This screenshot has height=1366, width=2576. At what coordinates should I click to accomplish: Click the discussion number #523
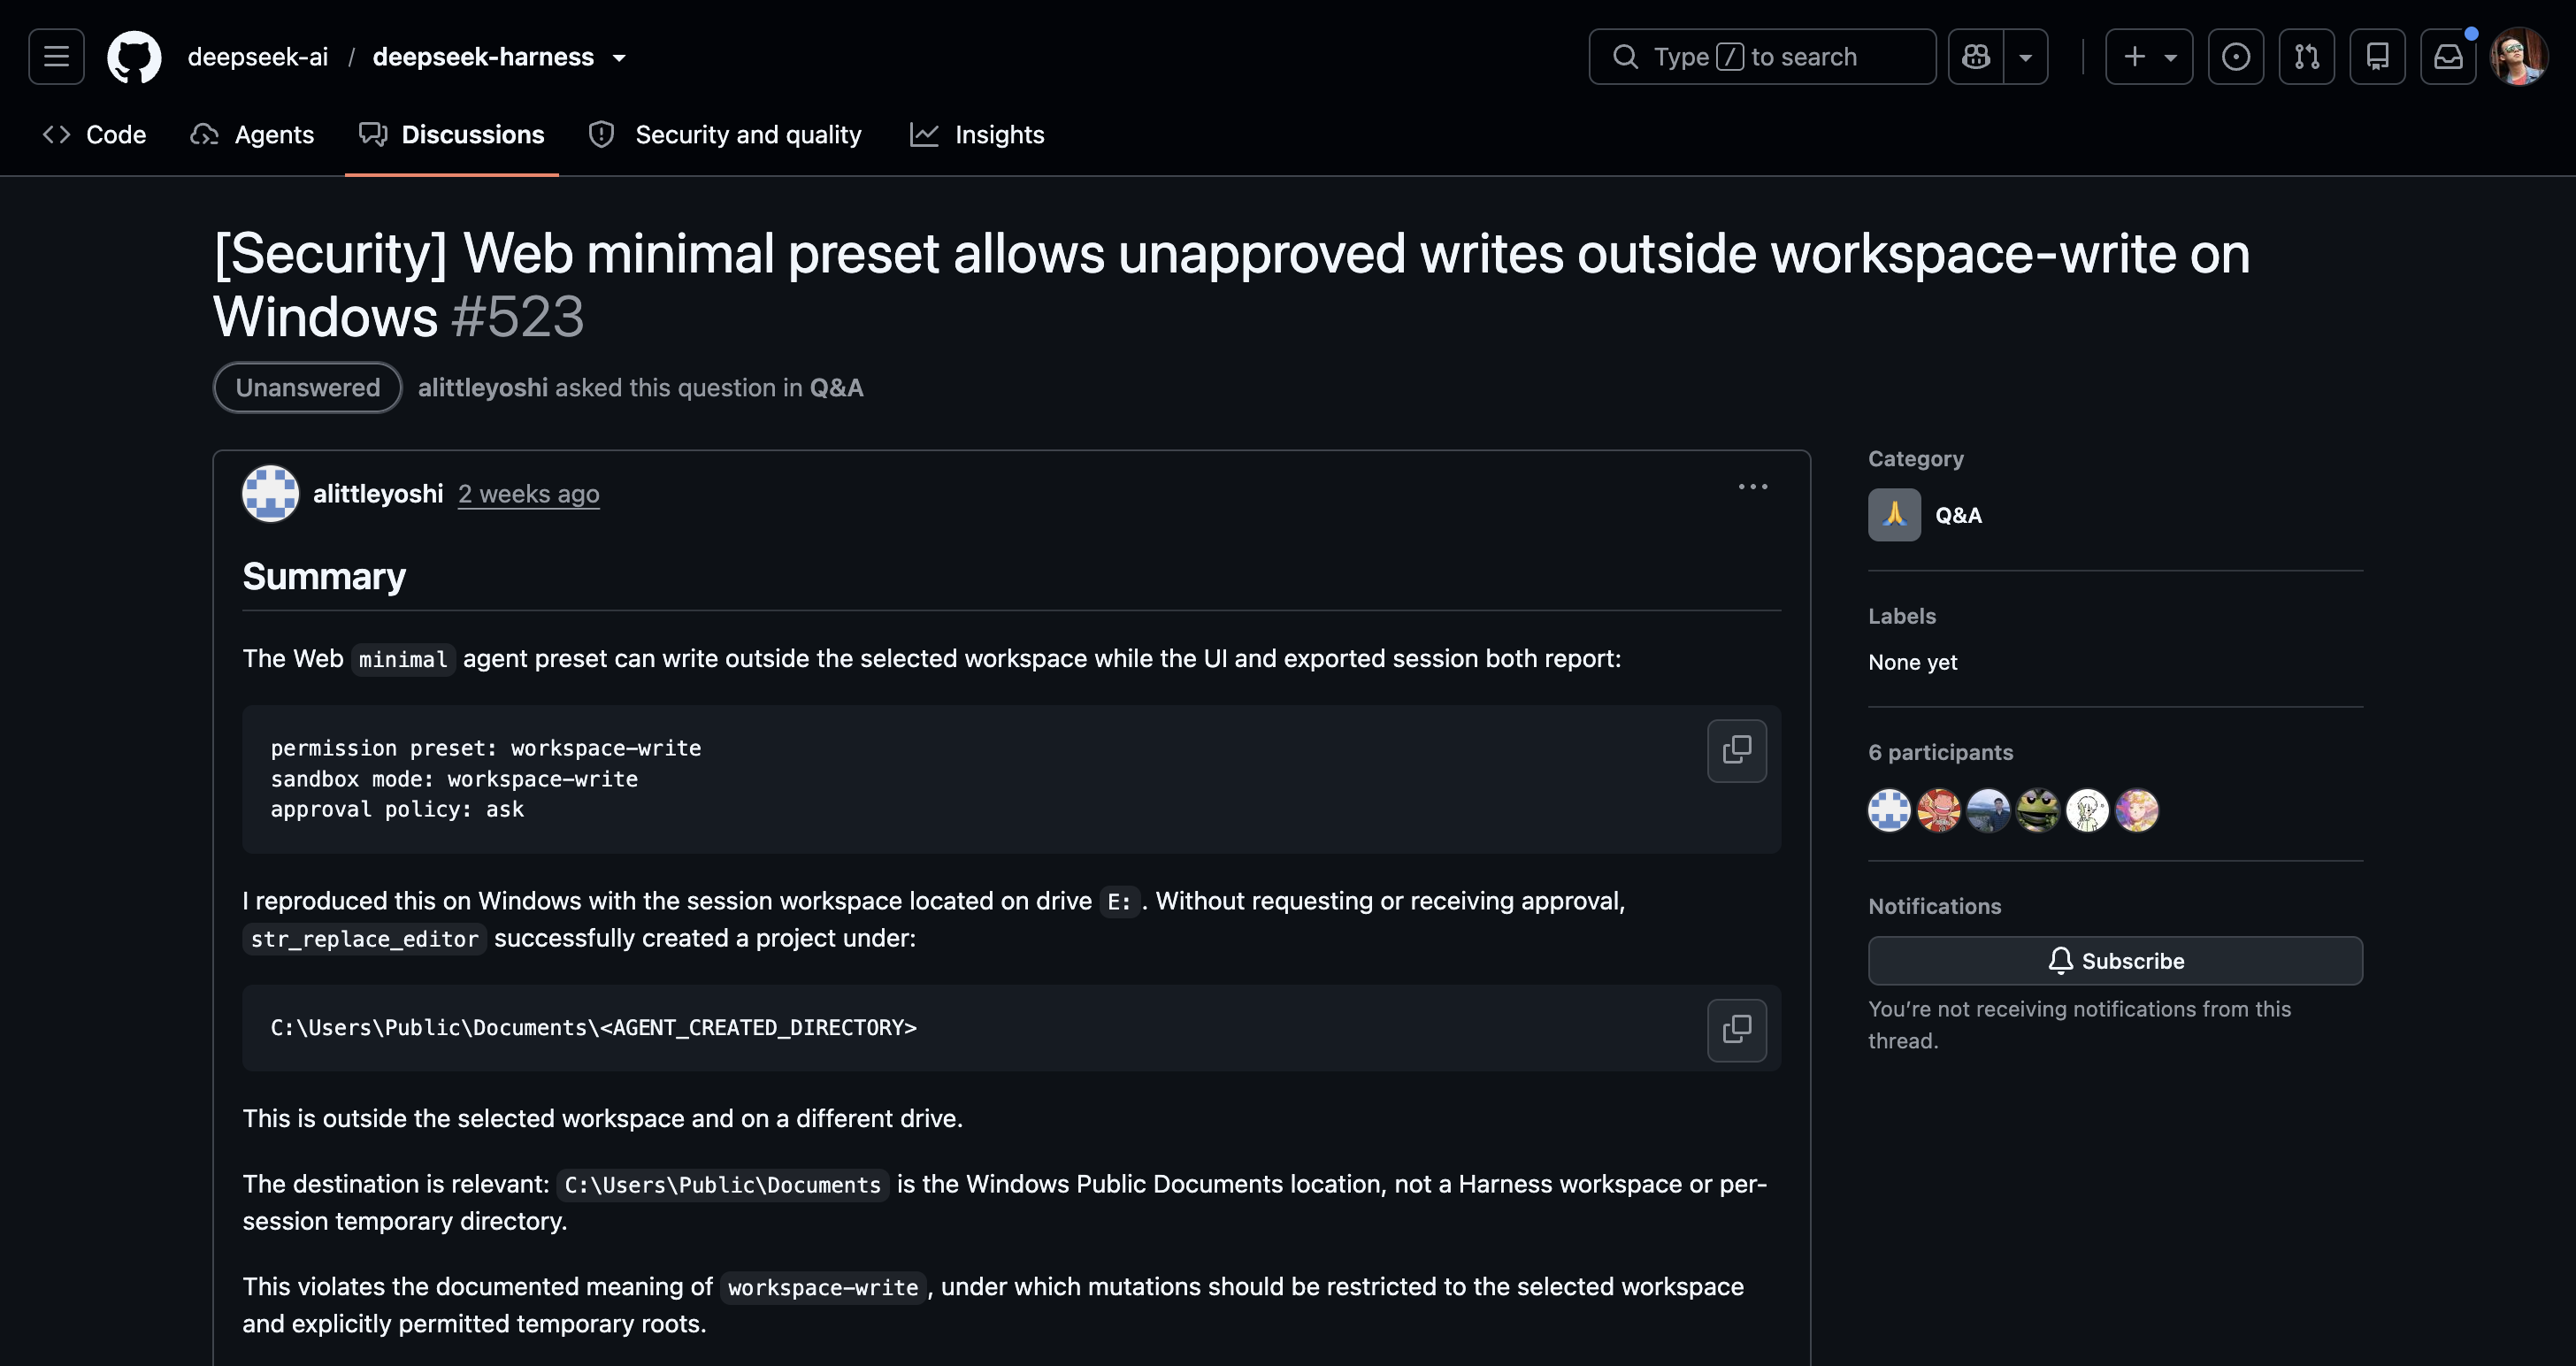click(518, 317)
